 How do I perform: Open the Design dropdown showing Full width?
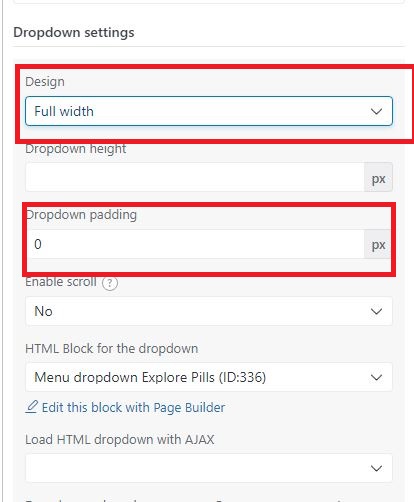tap(209, 111)
